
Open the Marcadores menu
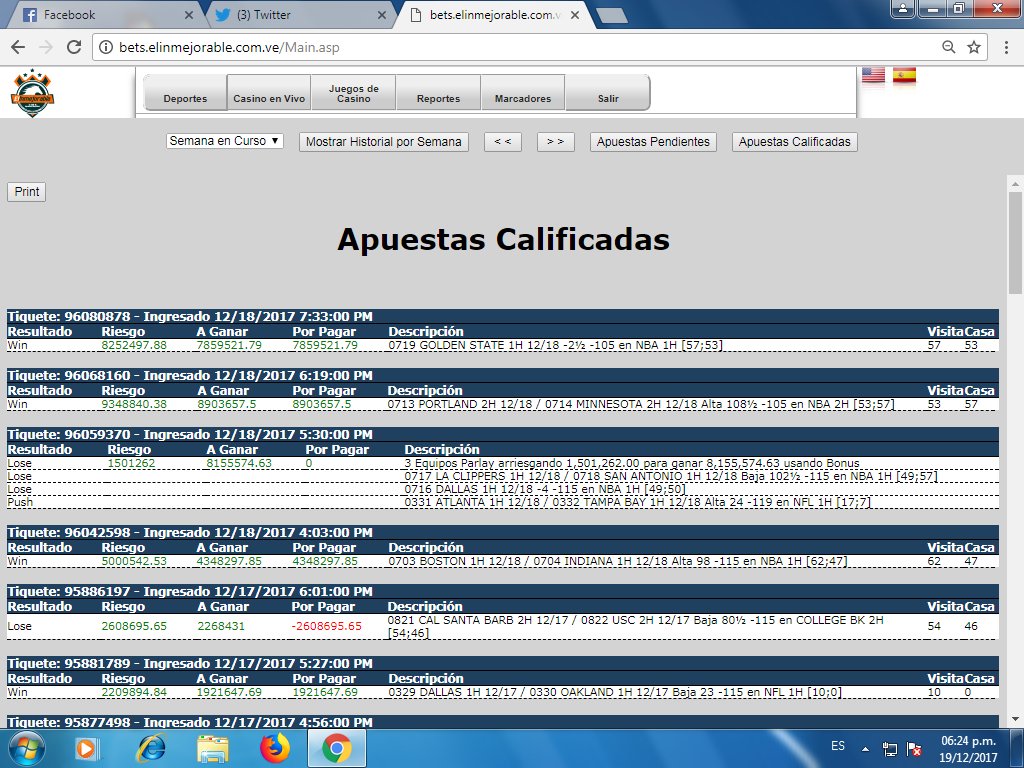tap(522, 93)
